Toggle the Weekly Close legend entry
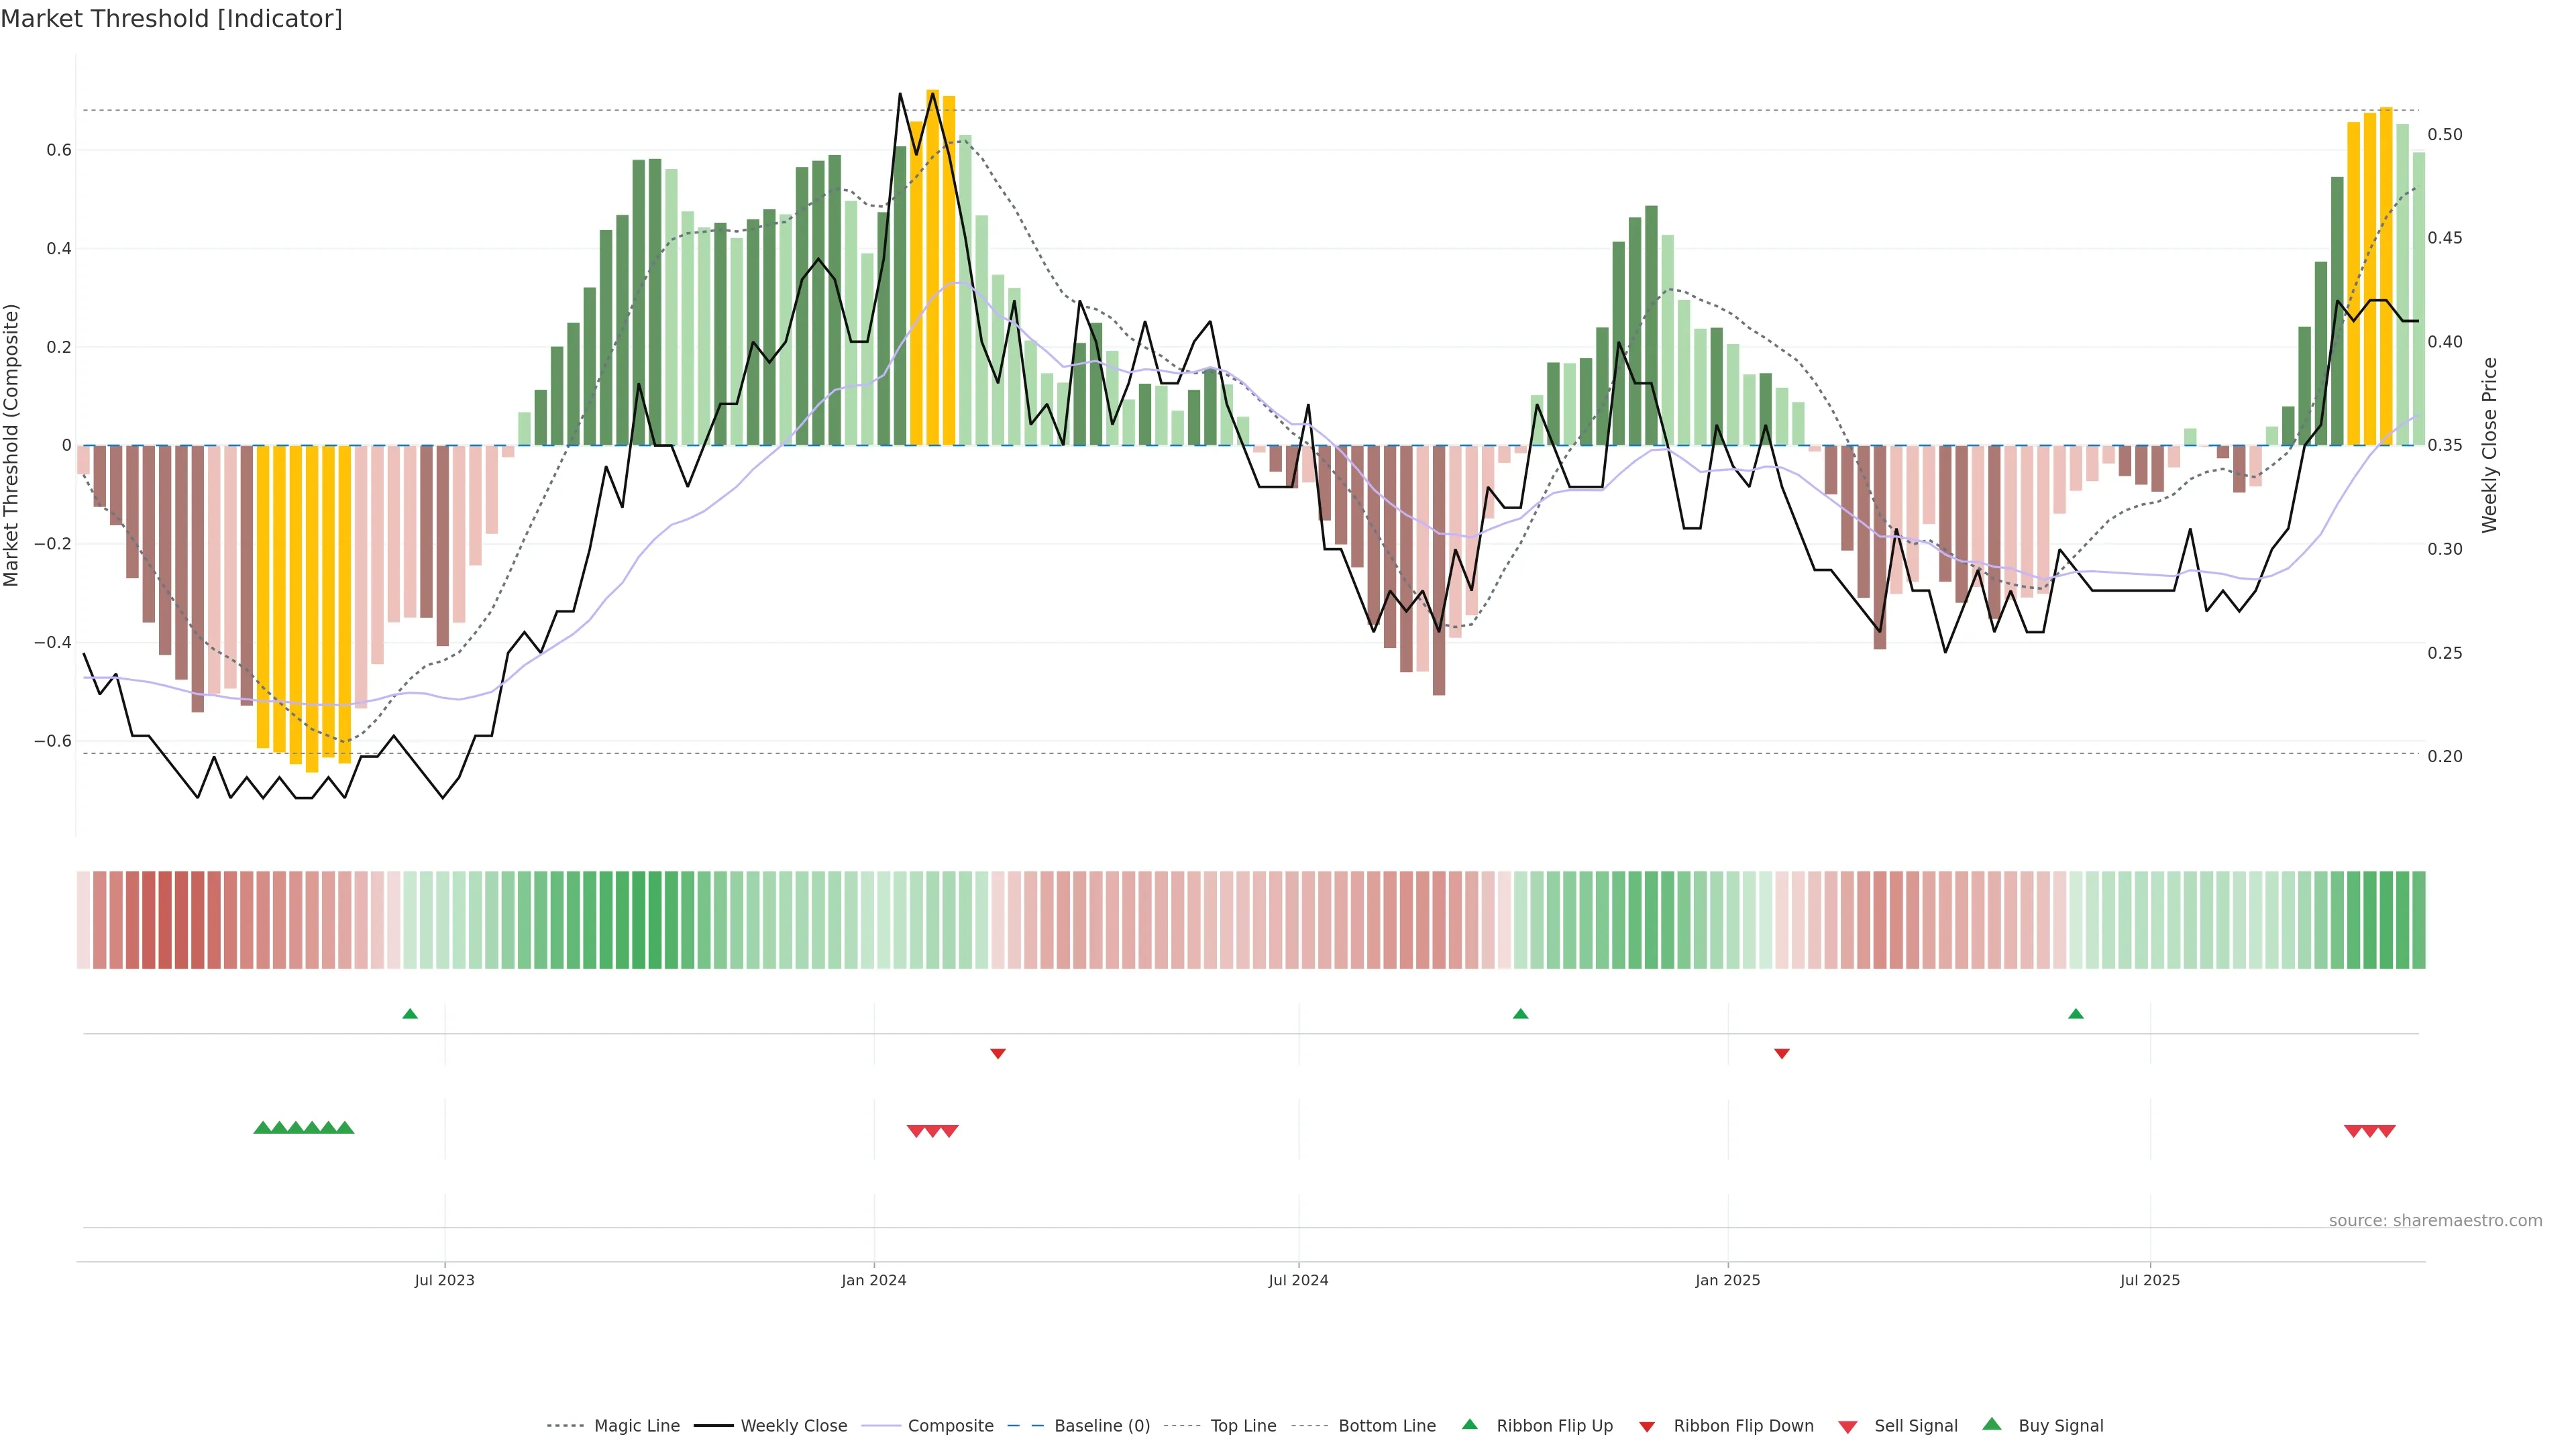 point(793,1426)
